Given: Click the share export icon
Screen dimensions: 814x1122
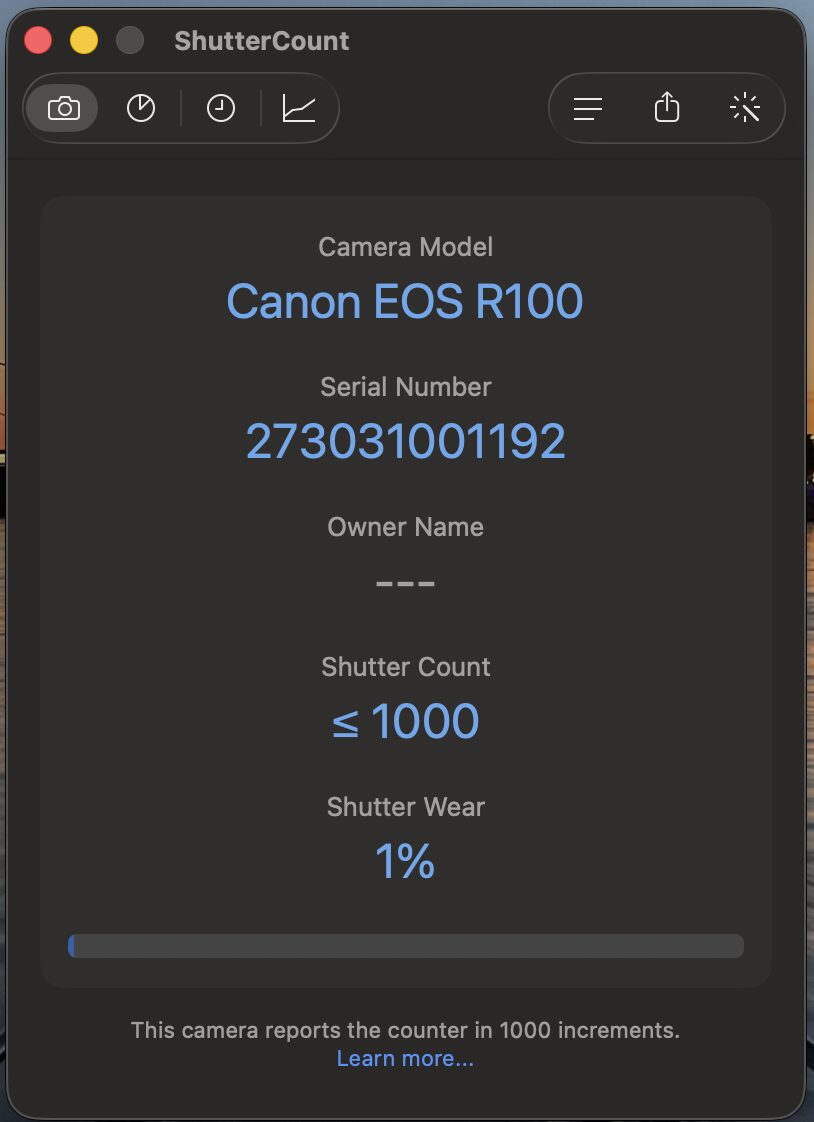Looking at the screenshot, I should coord(667,108).
